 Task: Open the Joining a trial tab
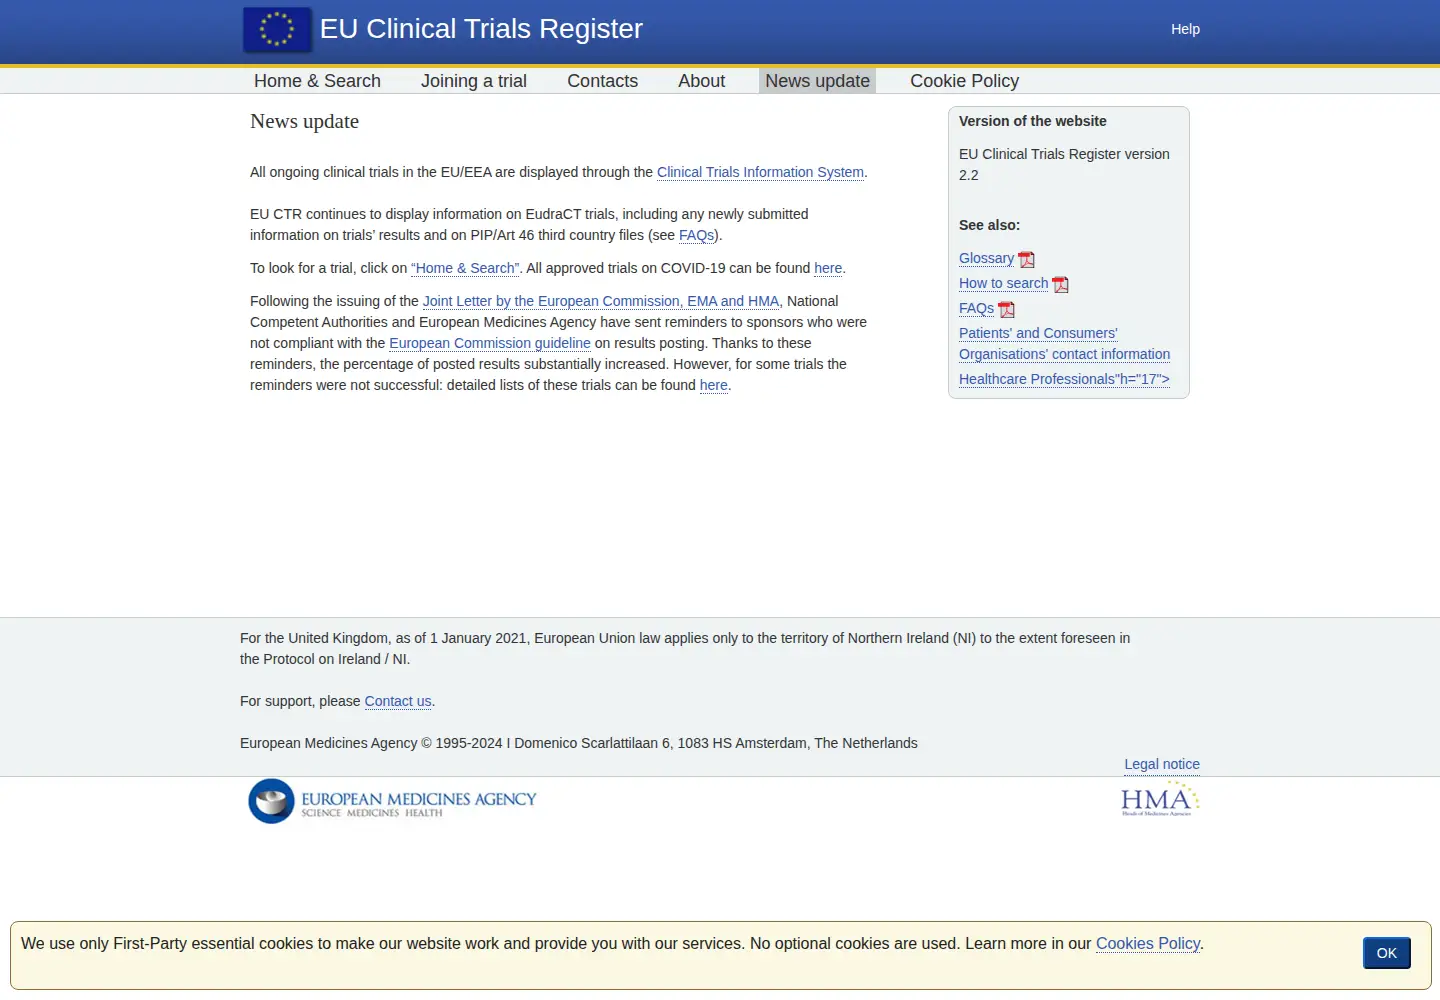click(474, 81)
